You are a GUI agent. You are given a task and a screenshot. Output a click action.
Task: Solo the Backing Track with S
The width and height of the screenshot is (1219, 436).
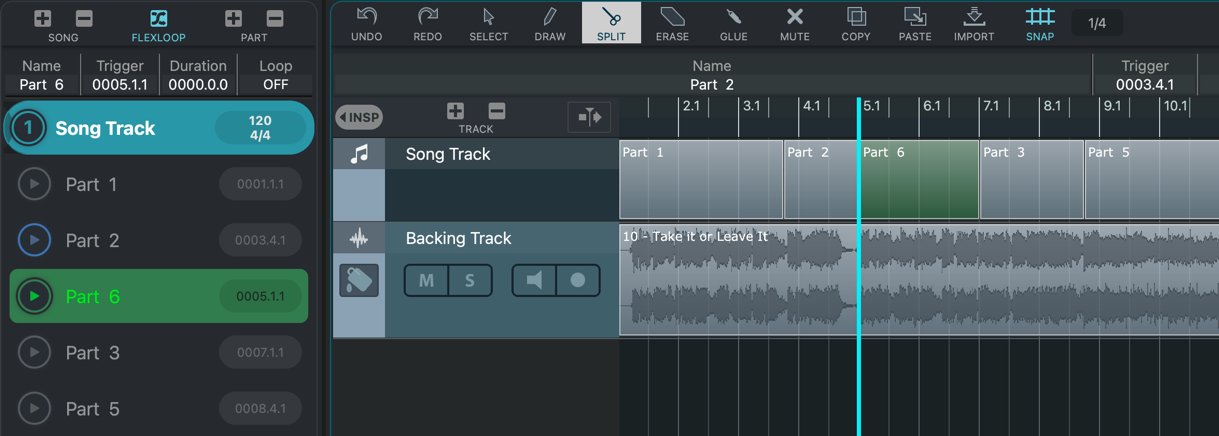tap(470, 281)
